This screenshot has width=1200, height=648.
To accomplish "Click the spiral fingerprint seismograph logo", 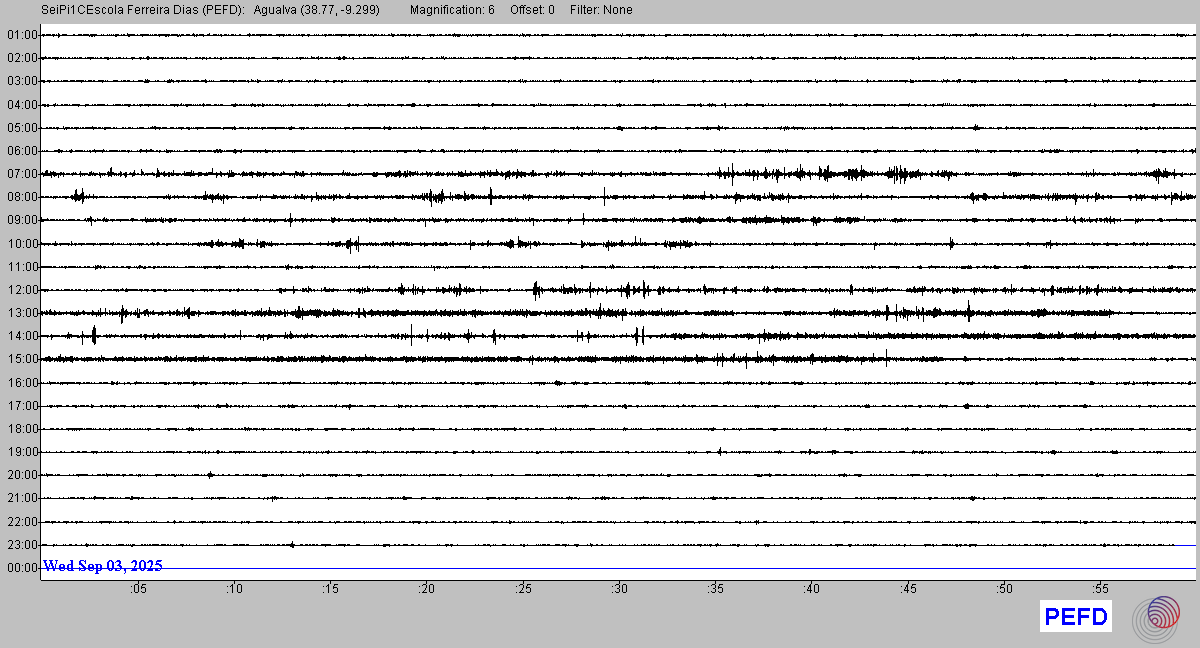I will tap(1156, 617).
